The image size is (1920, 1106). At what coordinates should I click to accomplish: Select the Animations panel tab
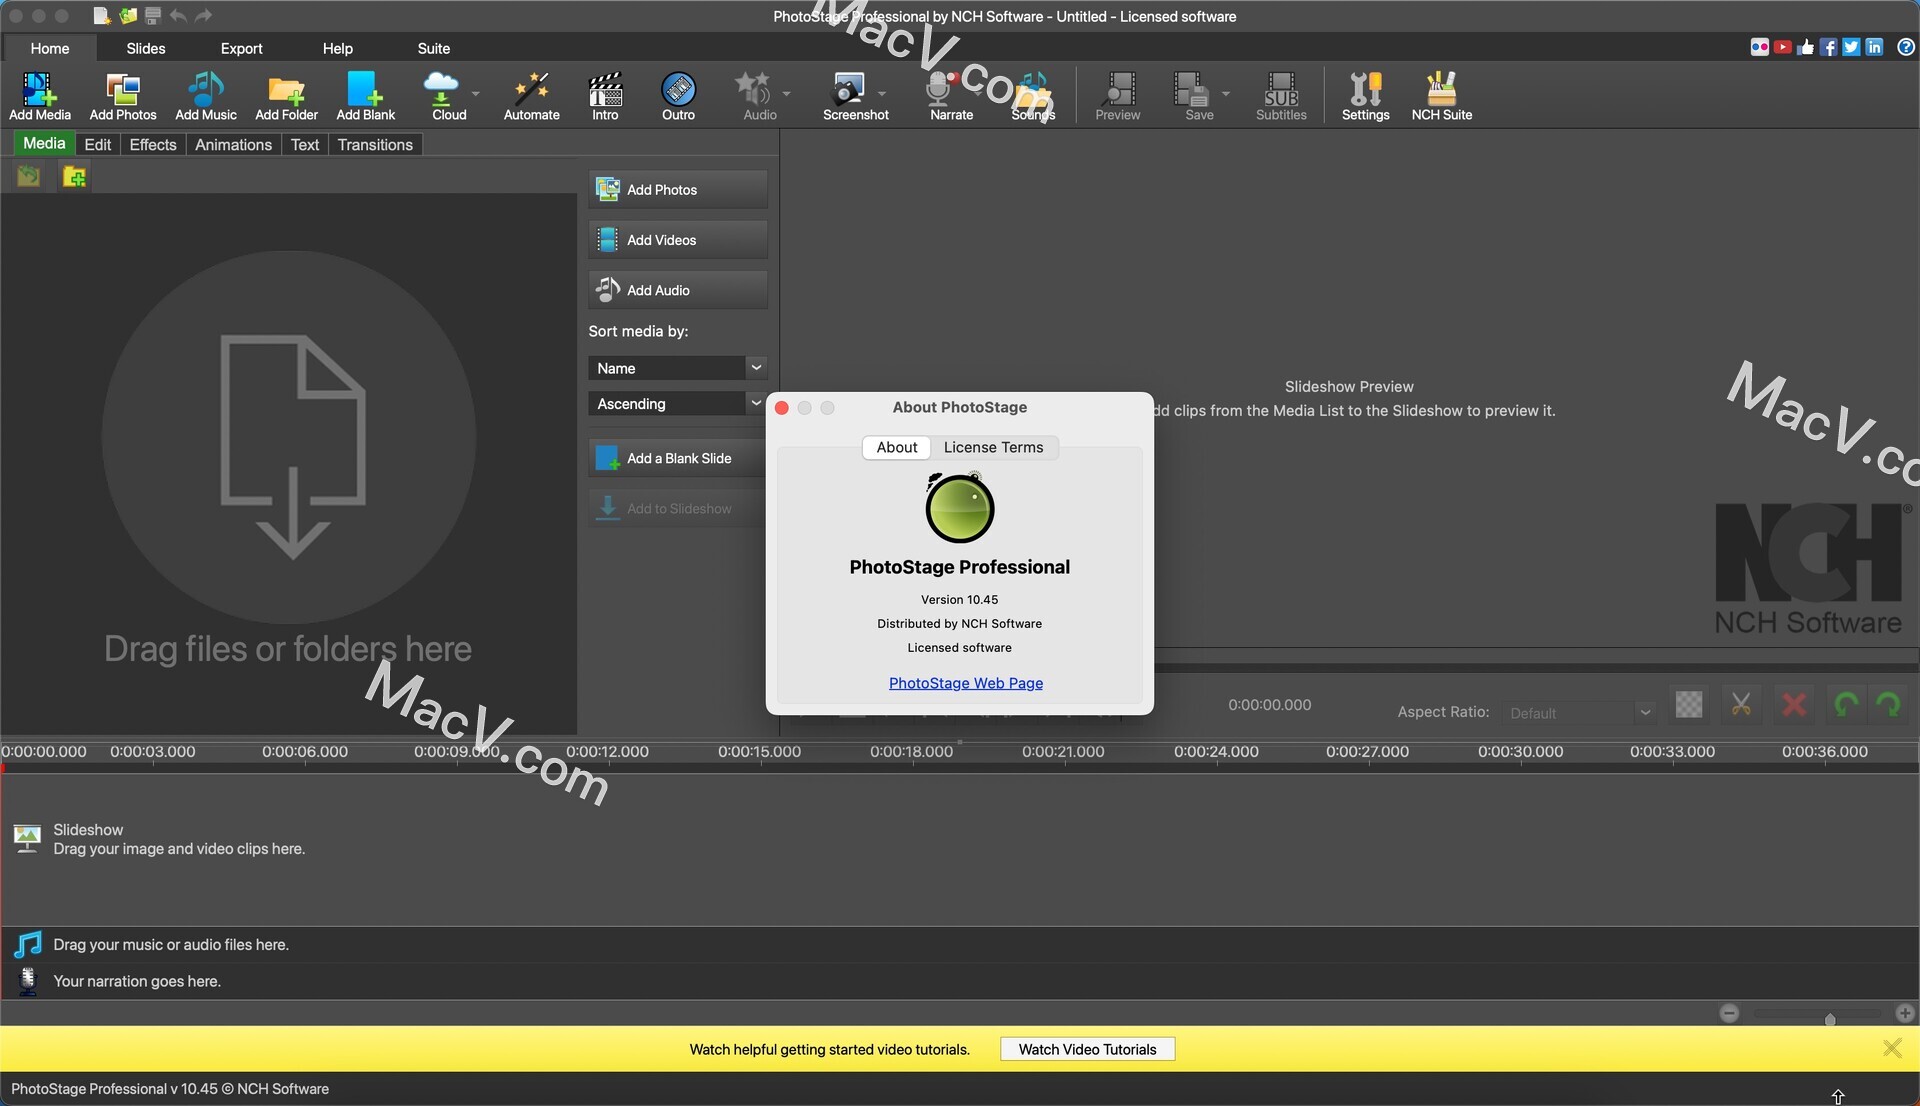[233, 145]
